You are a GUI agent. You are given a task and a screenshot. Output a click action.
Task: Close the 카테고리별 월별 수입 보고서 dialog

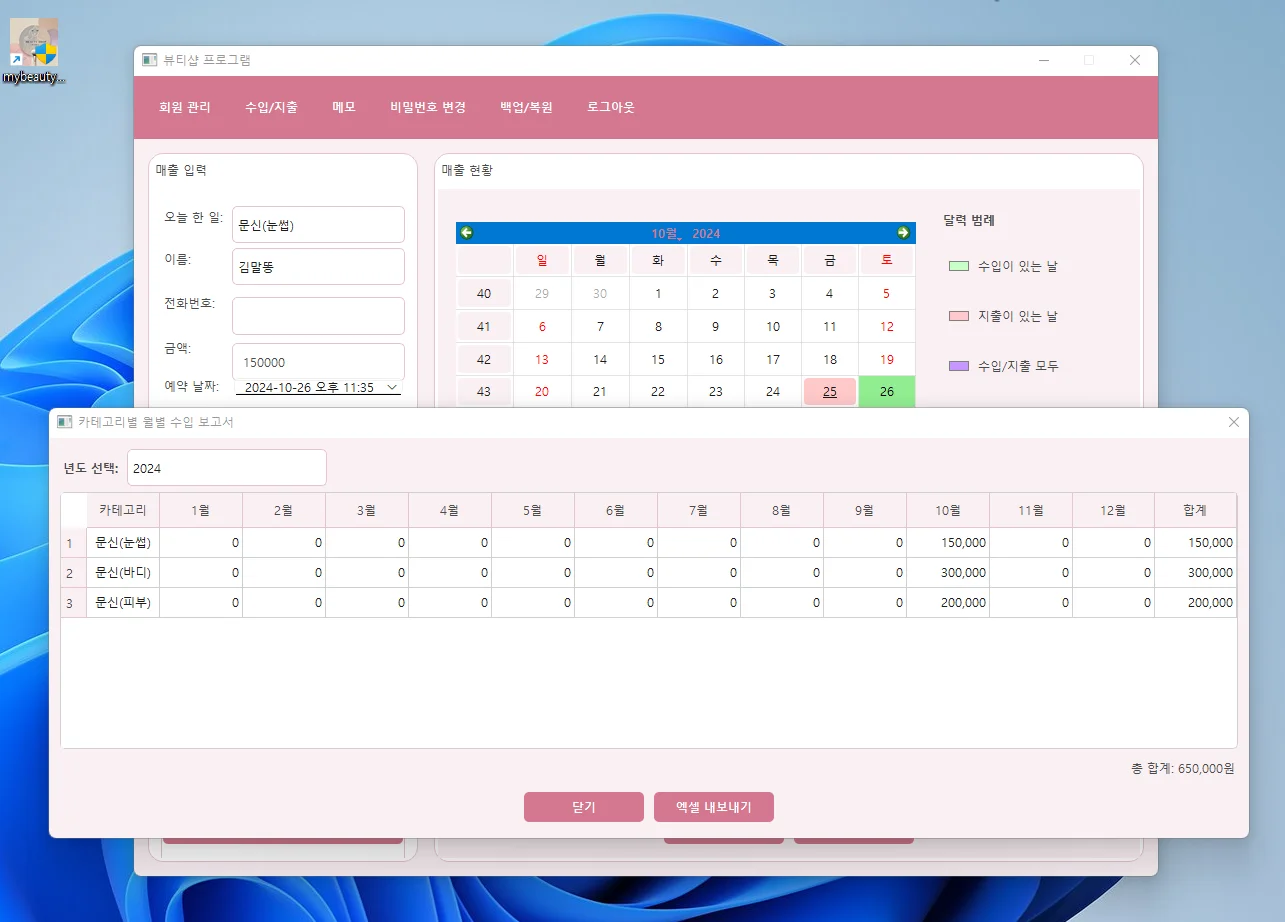click(1233, 422)
